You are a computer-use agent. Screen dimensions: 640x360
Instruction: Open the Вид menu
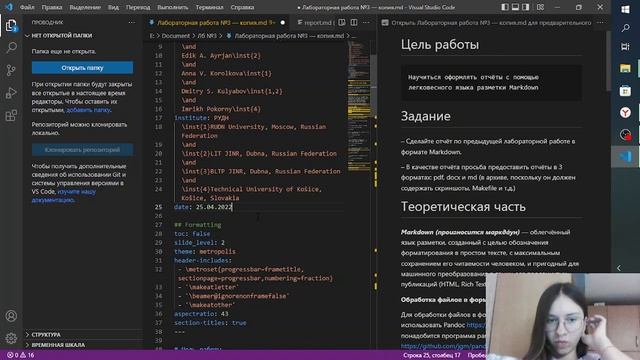113,7
